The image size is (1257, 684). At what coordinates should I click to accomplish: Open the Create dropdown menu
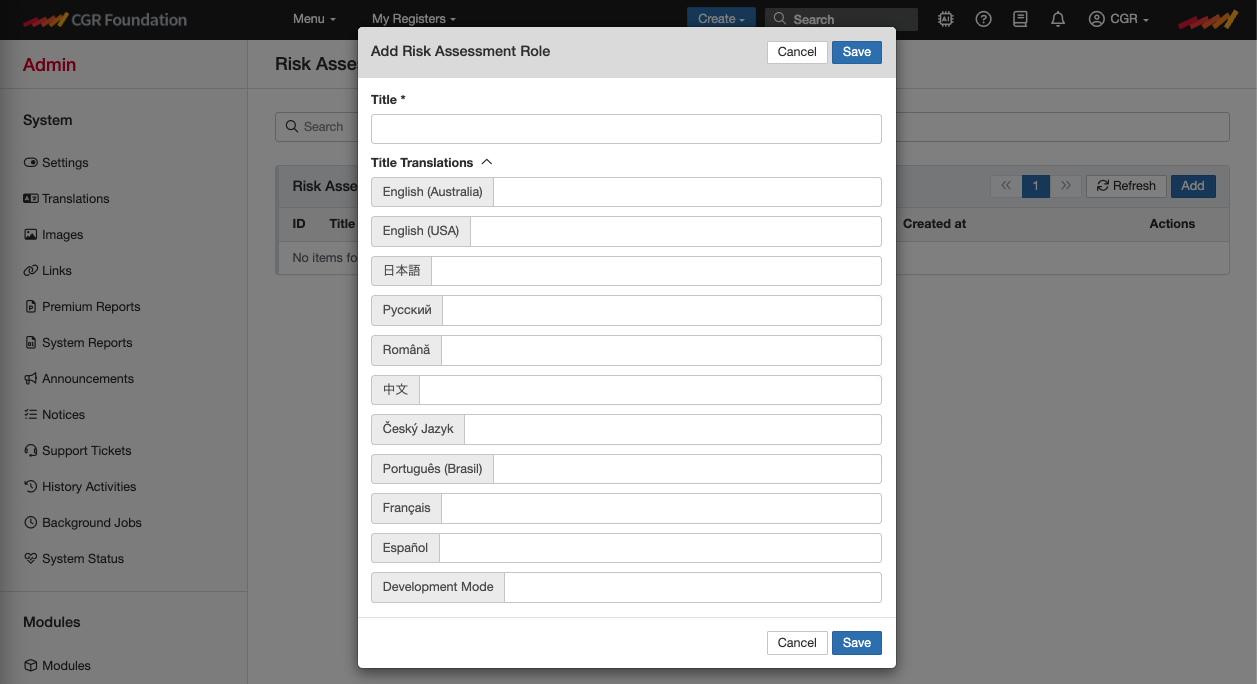720,18
